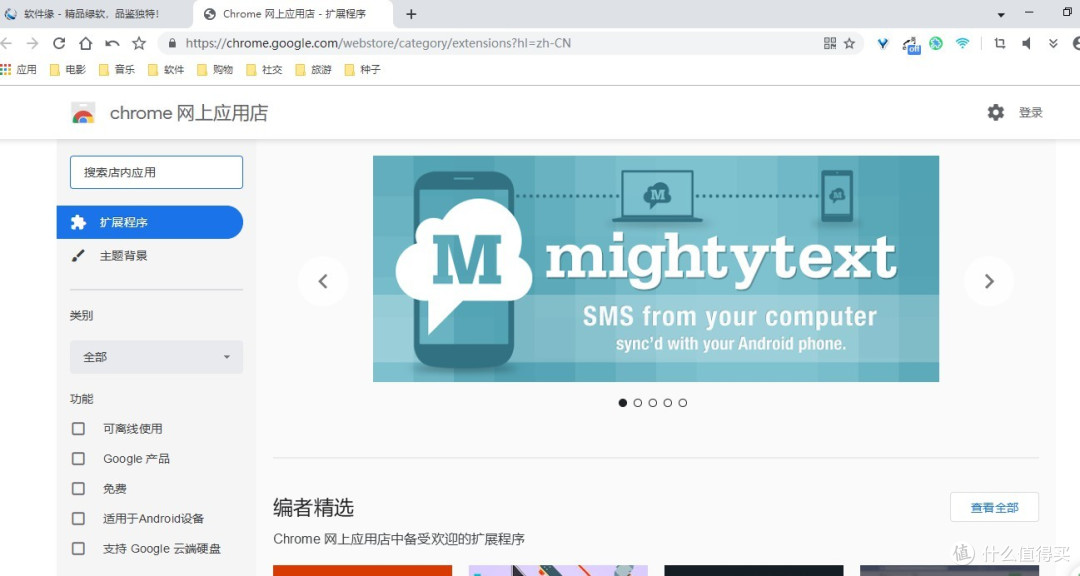Screen dimensions: 1080x576
Task: Open new tab with plus button
Action: [x=411, y=14]
